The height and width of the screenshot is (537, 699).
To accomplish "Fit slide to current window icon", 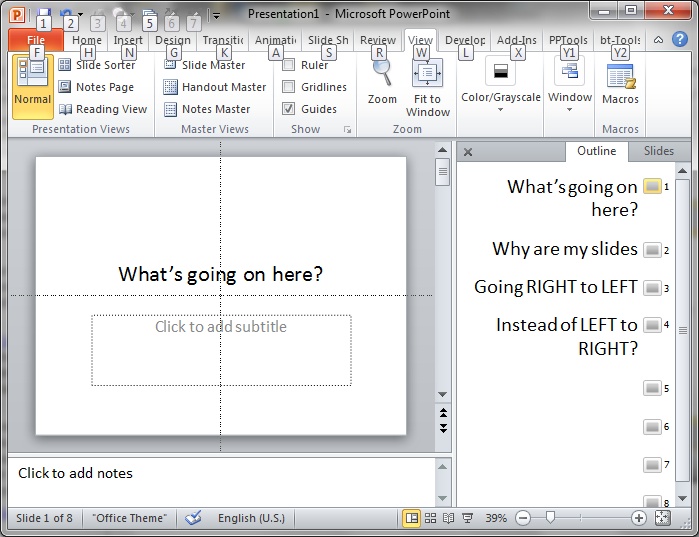I will (662, 518).
